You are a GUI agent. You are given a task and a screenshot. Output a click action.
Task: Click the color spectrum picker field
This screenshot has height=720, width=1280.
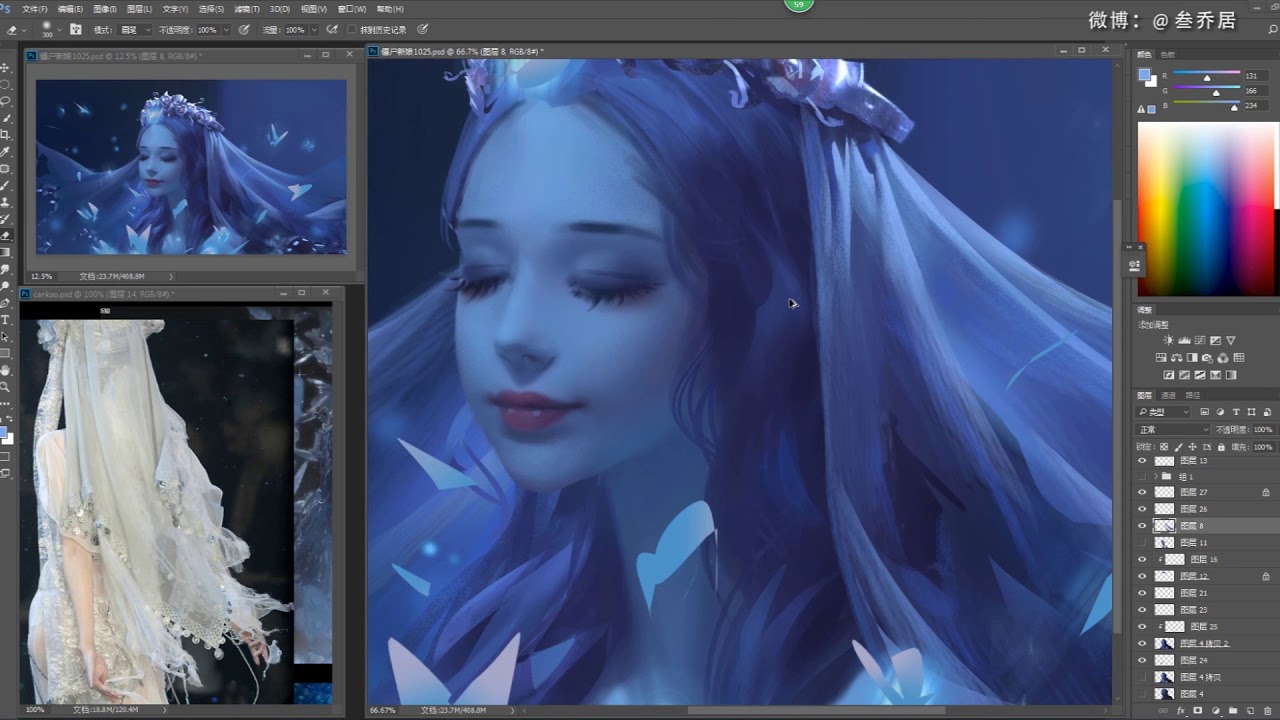1206,210
